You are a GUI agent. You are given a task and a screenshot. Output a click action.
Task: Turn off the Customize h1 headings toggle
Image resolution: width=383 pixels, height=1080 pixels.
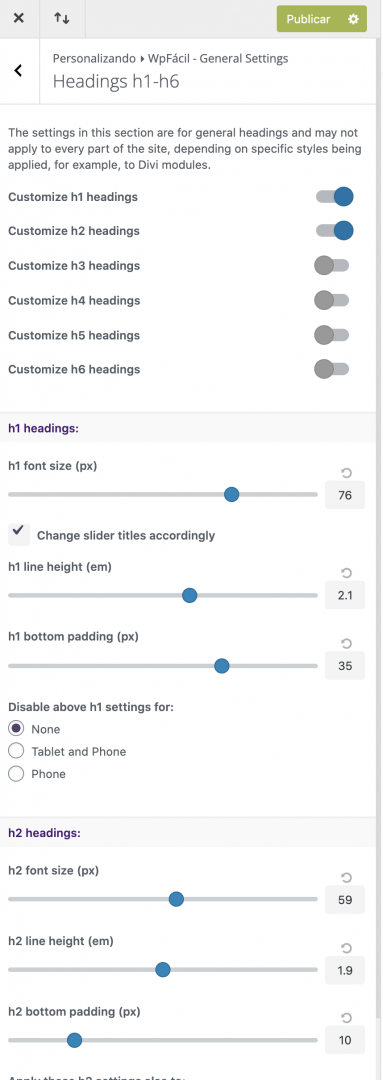pyautogui.click(x=334, y=197)
